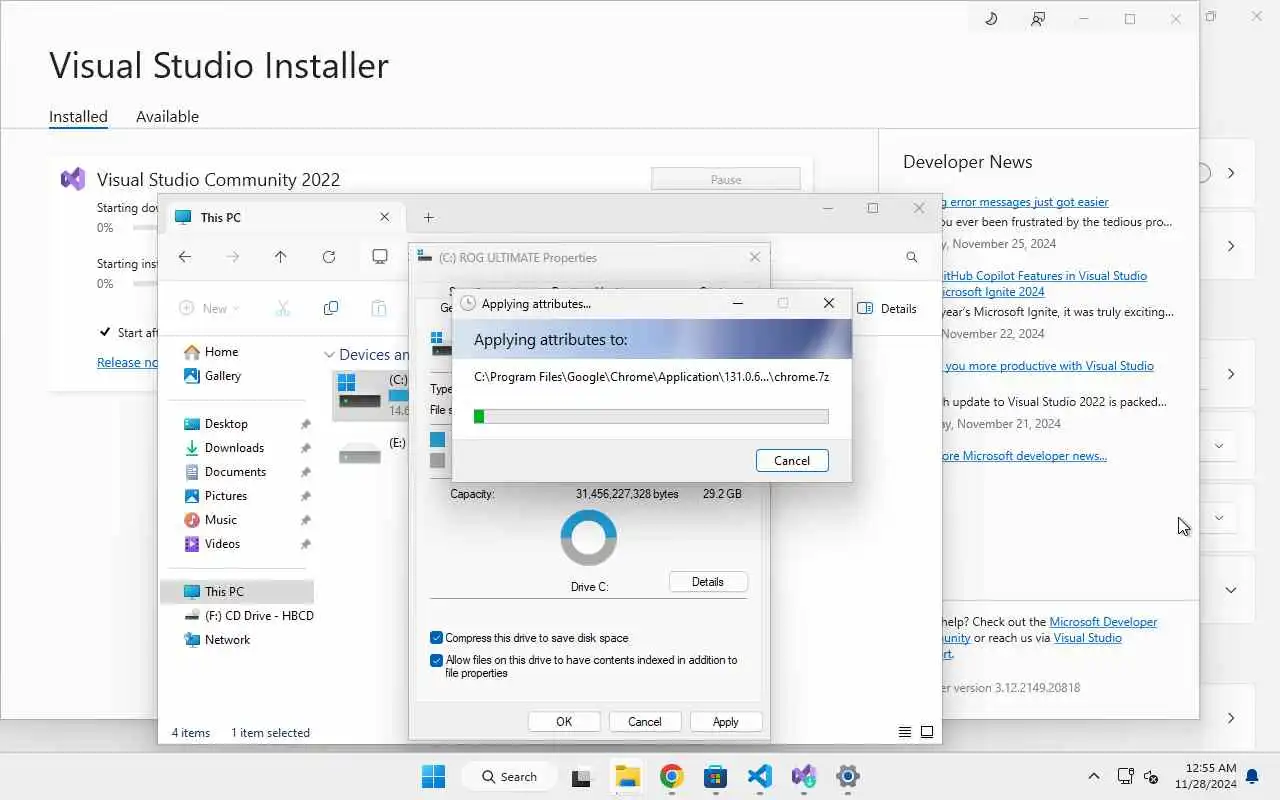Open the New item dropdown in Explorer
Viewport: 1280px width, 800px height.
click(x=210, y=308)
